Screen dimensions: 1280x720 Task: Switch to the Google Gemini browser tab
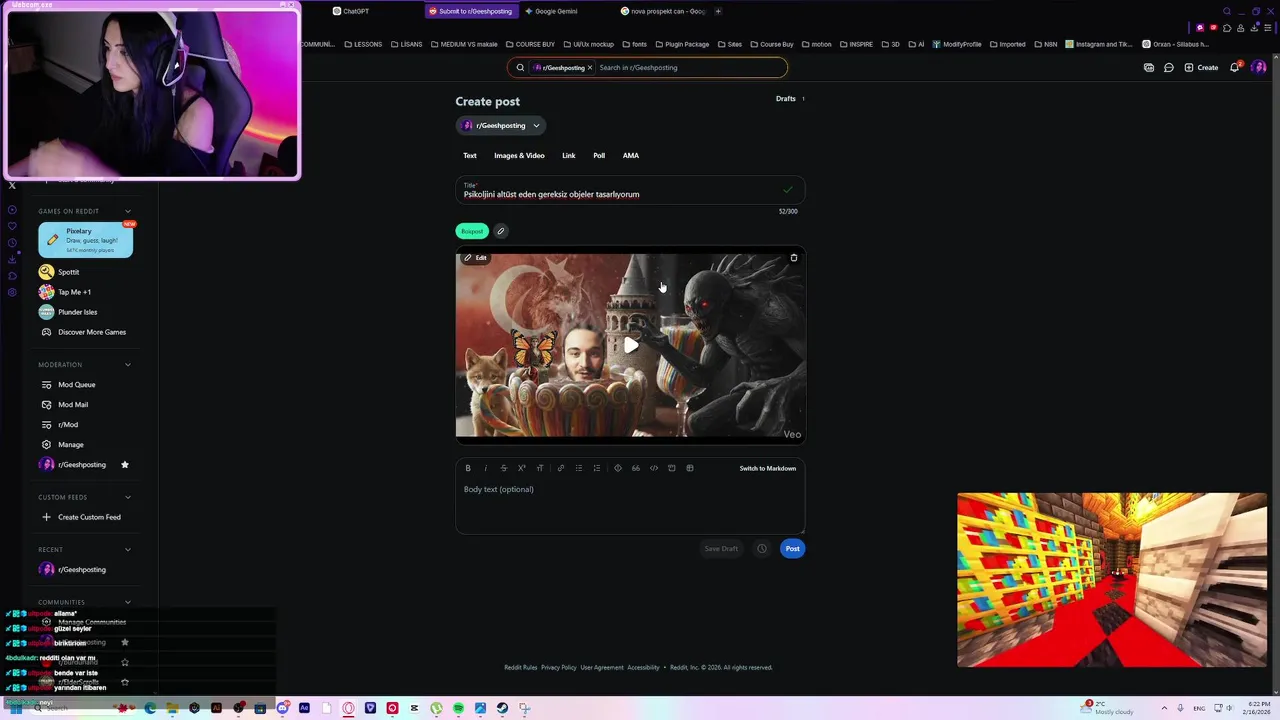pos(556,11)
